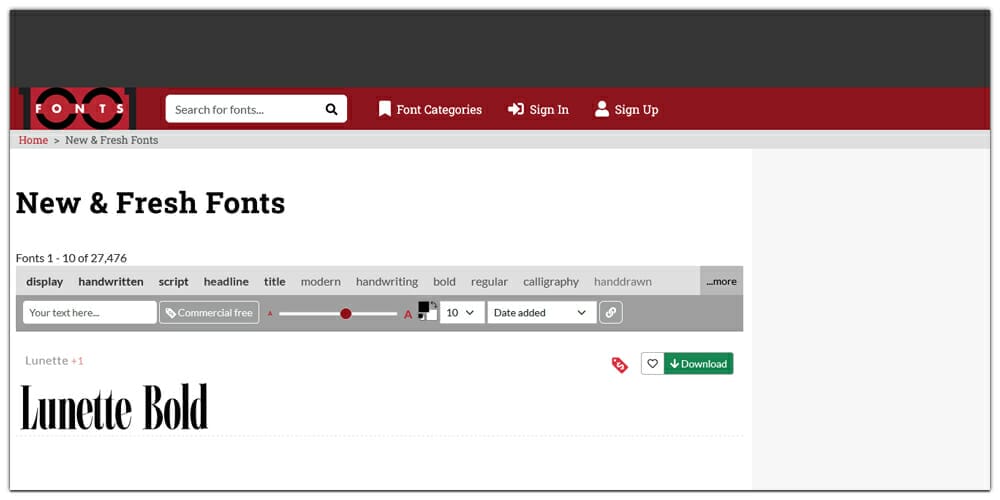Click the font size slider handle
This screenshot has height=500, width=1000.
(346, 313)
